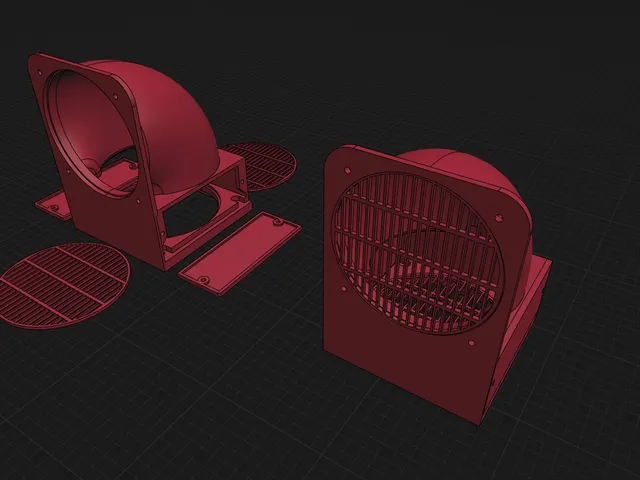This screenshot has width=640, height=480.
Task: Select the flat rectangular cover plate
Action: [240, 253]
